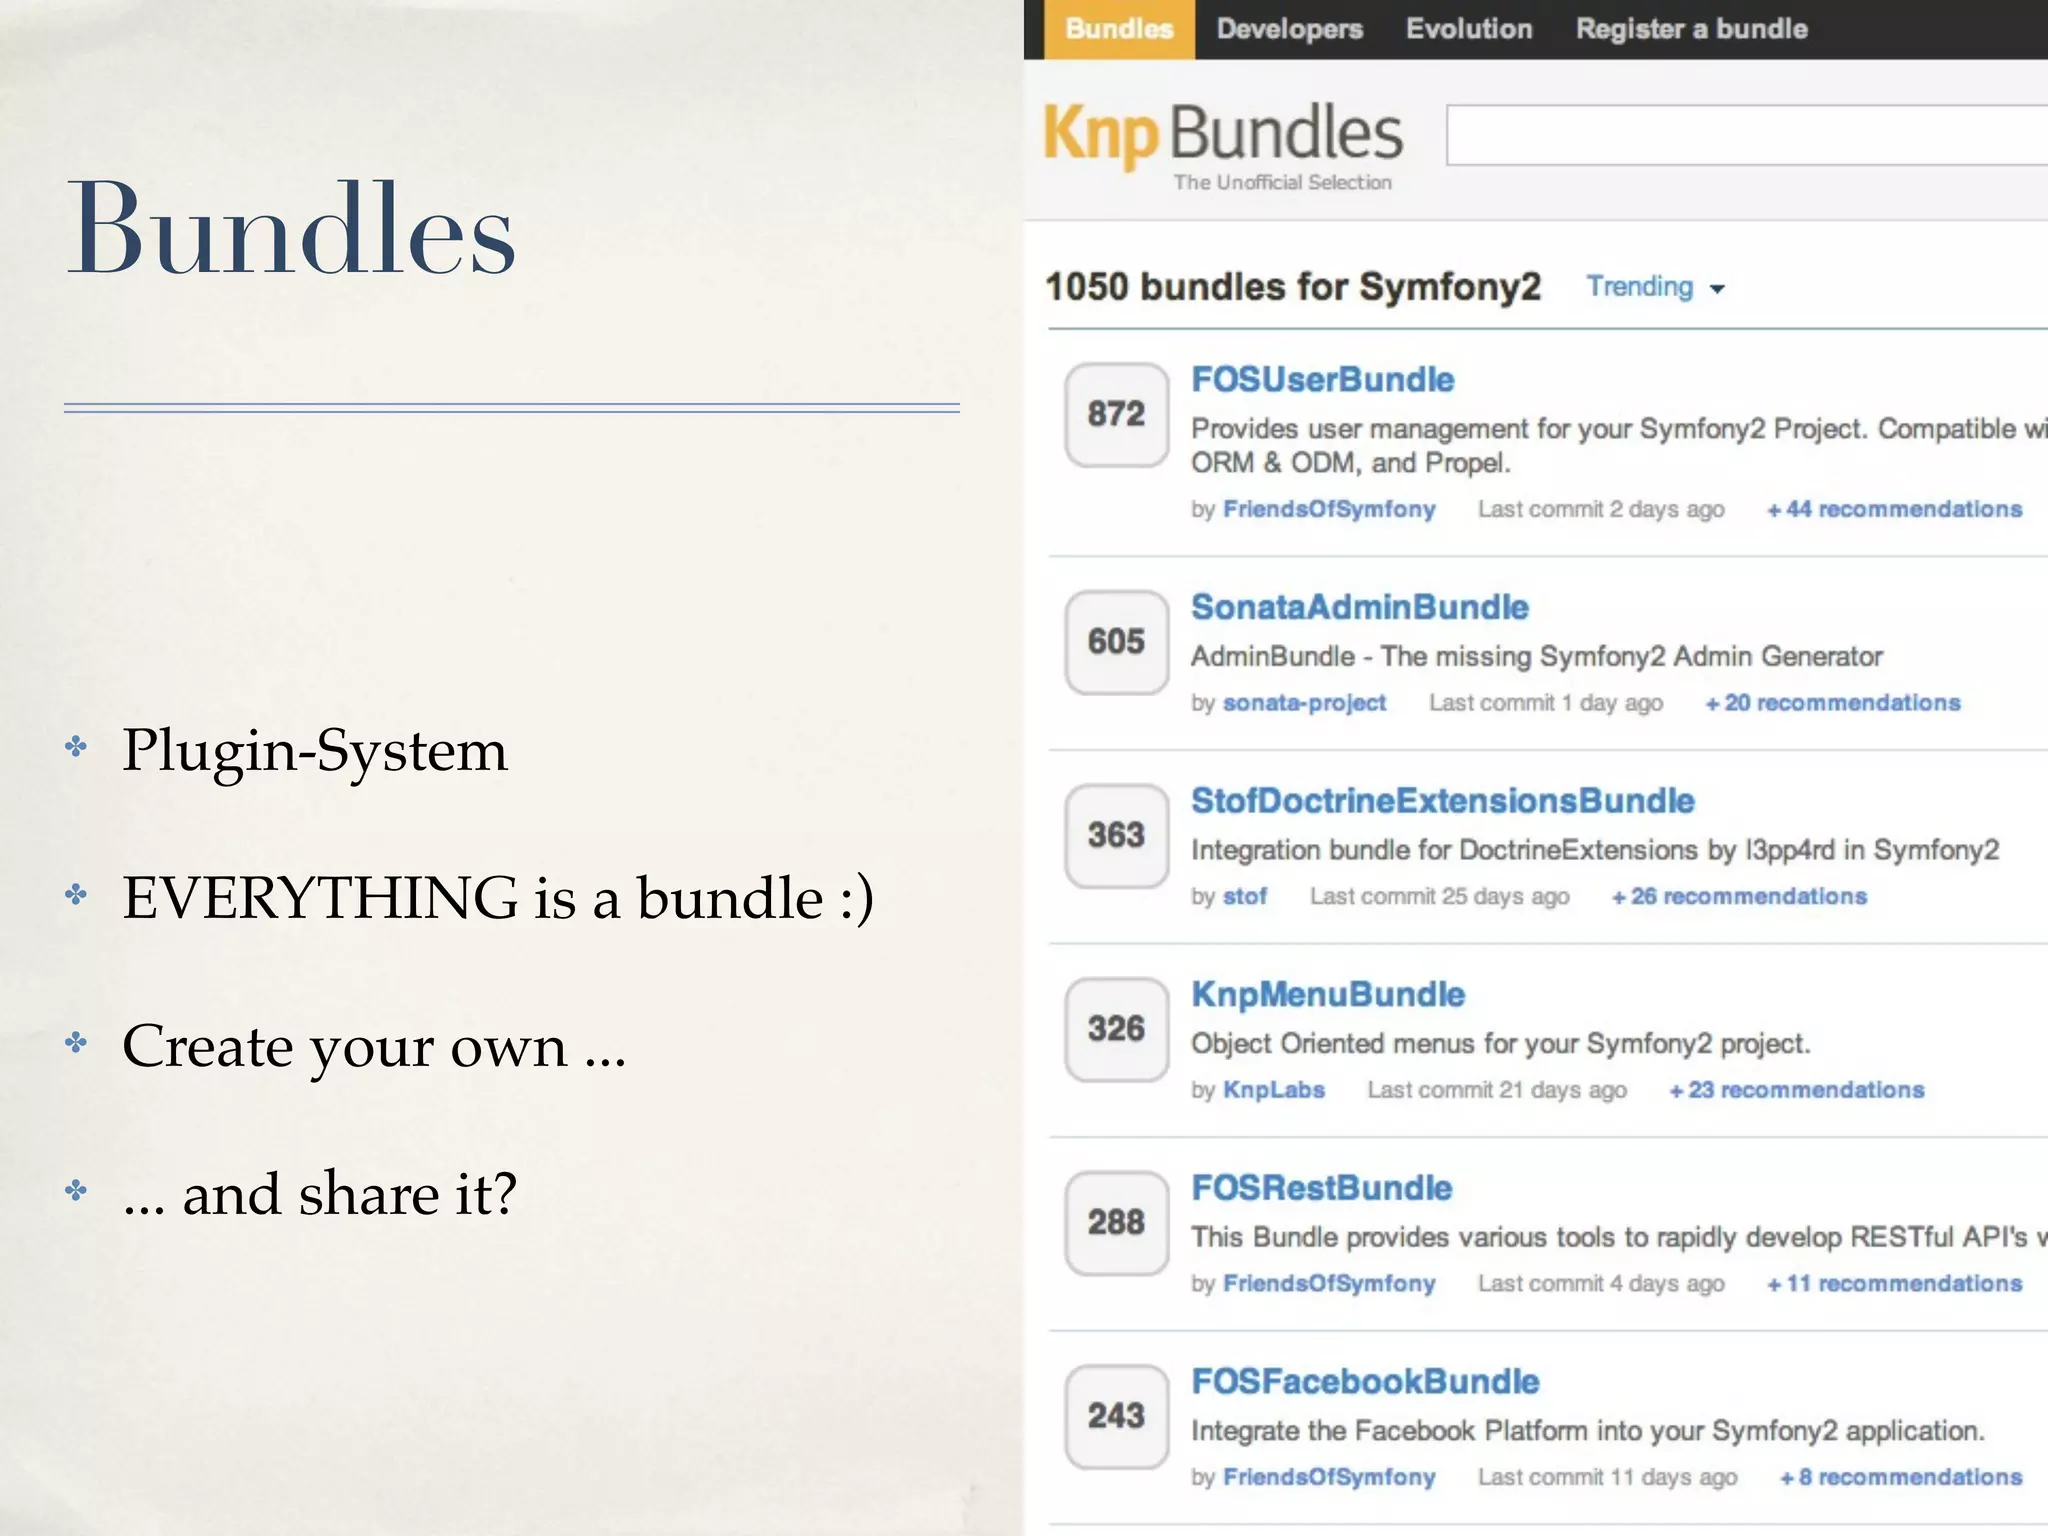Click 'Last commit 21 days ago' text
This screenshot has height=1536, width=2048.
[x=1497, y=1090]
